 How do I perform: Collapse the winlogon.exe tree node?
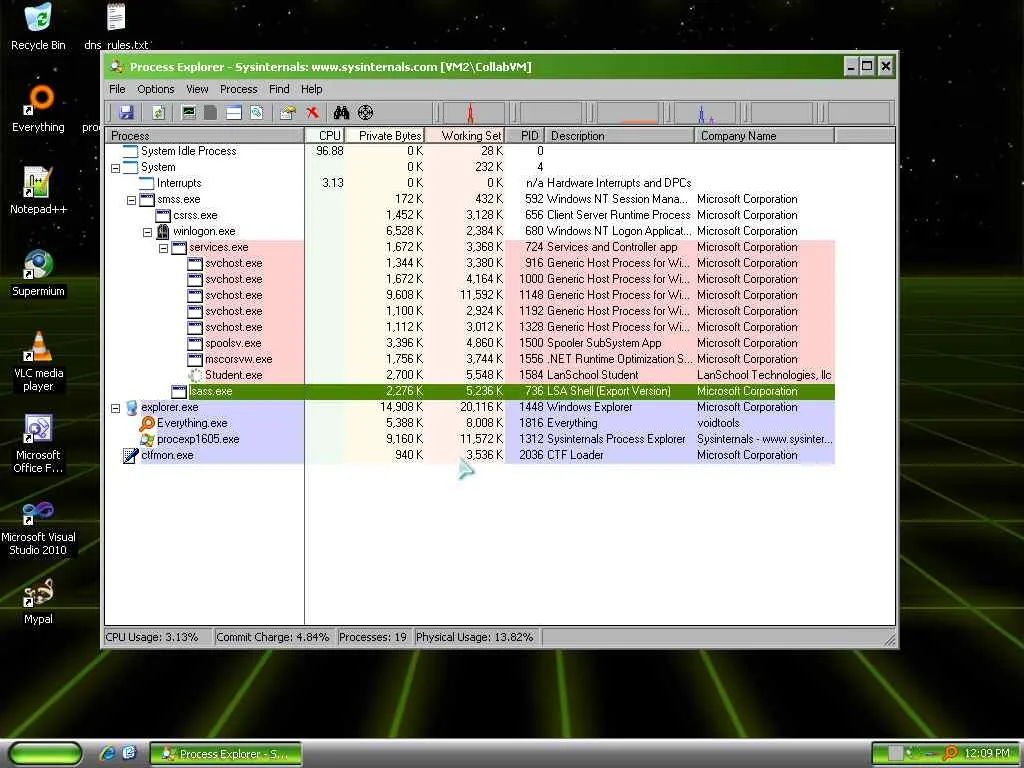(x=148, y=232)
